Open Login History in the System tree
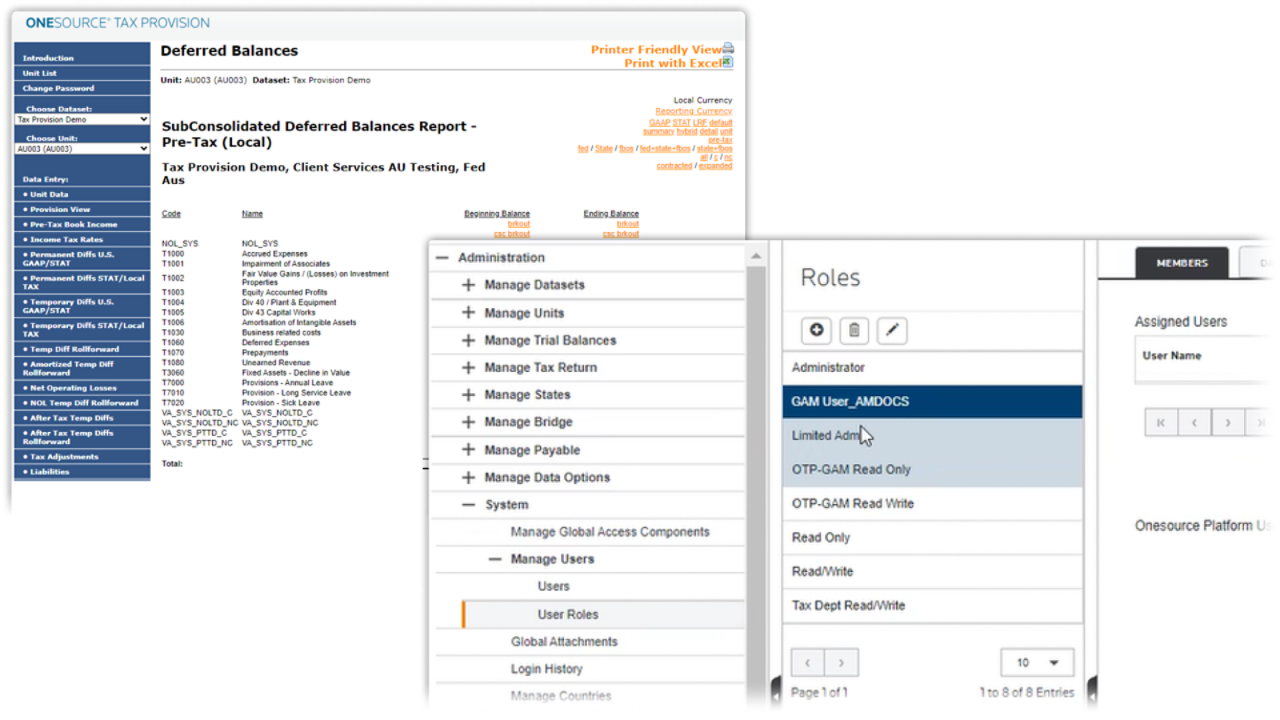The image size is (1280, 720). [546, 669]
